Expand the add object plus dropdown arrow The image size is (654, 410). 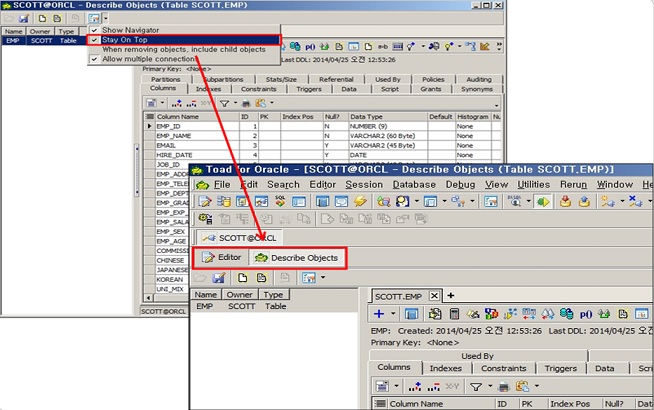pos(392,314)
